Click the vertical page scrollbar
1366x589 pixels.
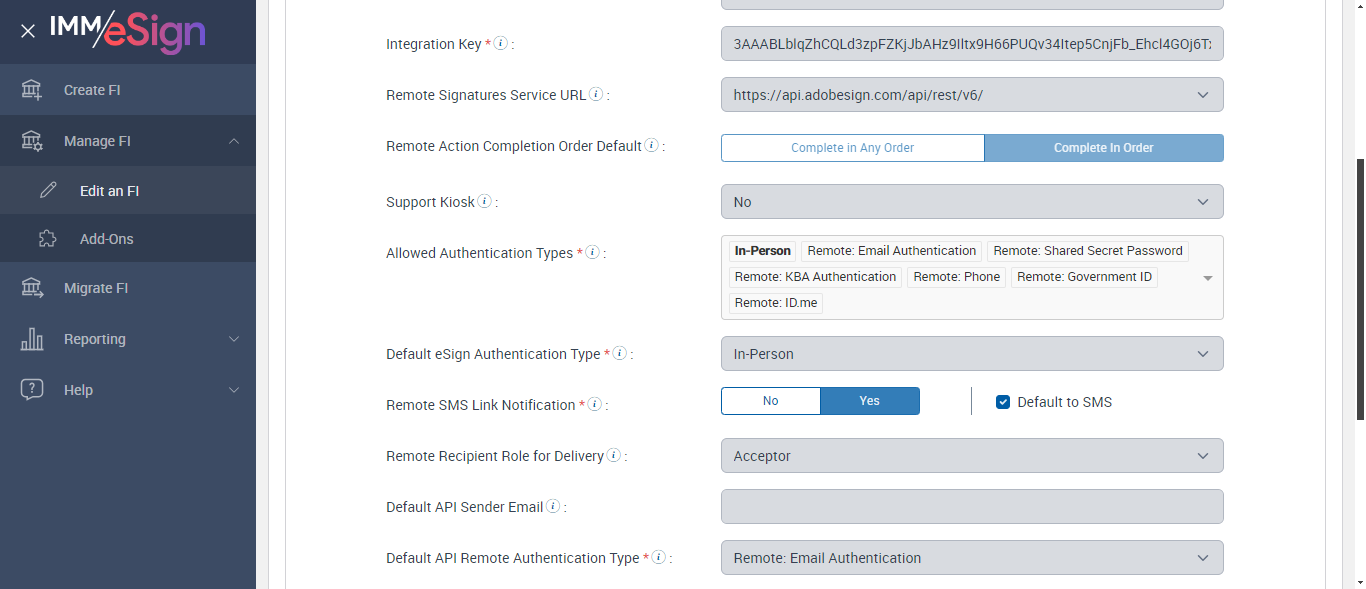[1357, 290]
